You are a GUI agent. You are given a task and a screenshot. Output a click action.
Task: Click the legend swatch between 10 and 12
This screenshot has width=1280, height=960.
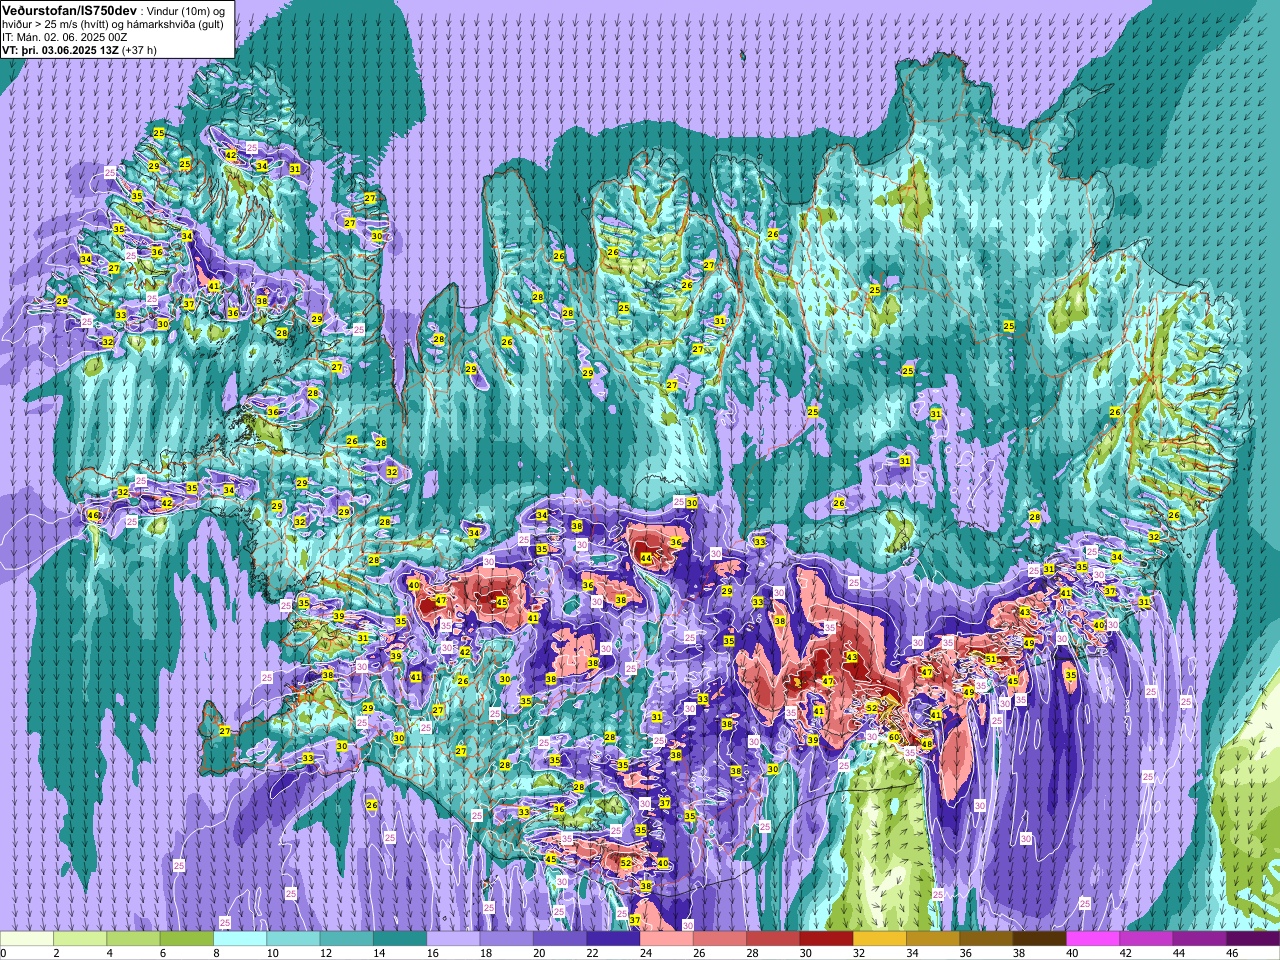pyautogui.click(x=293, y=940)
